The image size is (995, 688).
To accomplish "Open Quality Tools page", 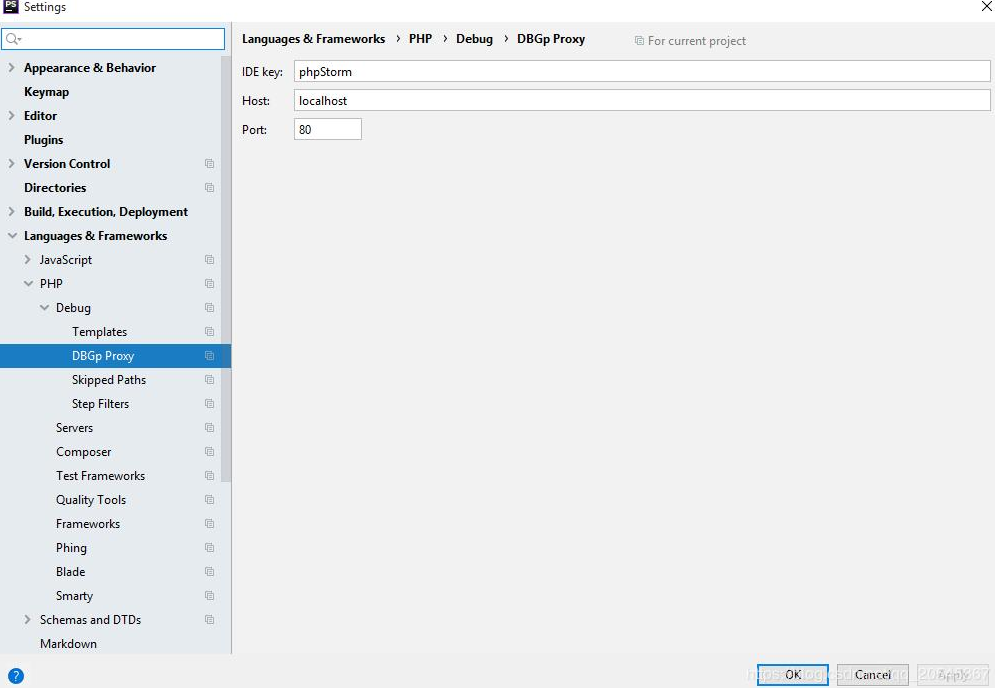I will point(91,500).
